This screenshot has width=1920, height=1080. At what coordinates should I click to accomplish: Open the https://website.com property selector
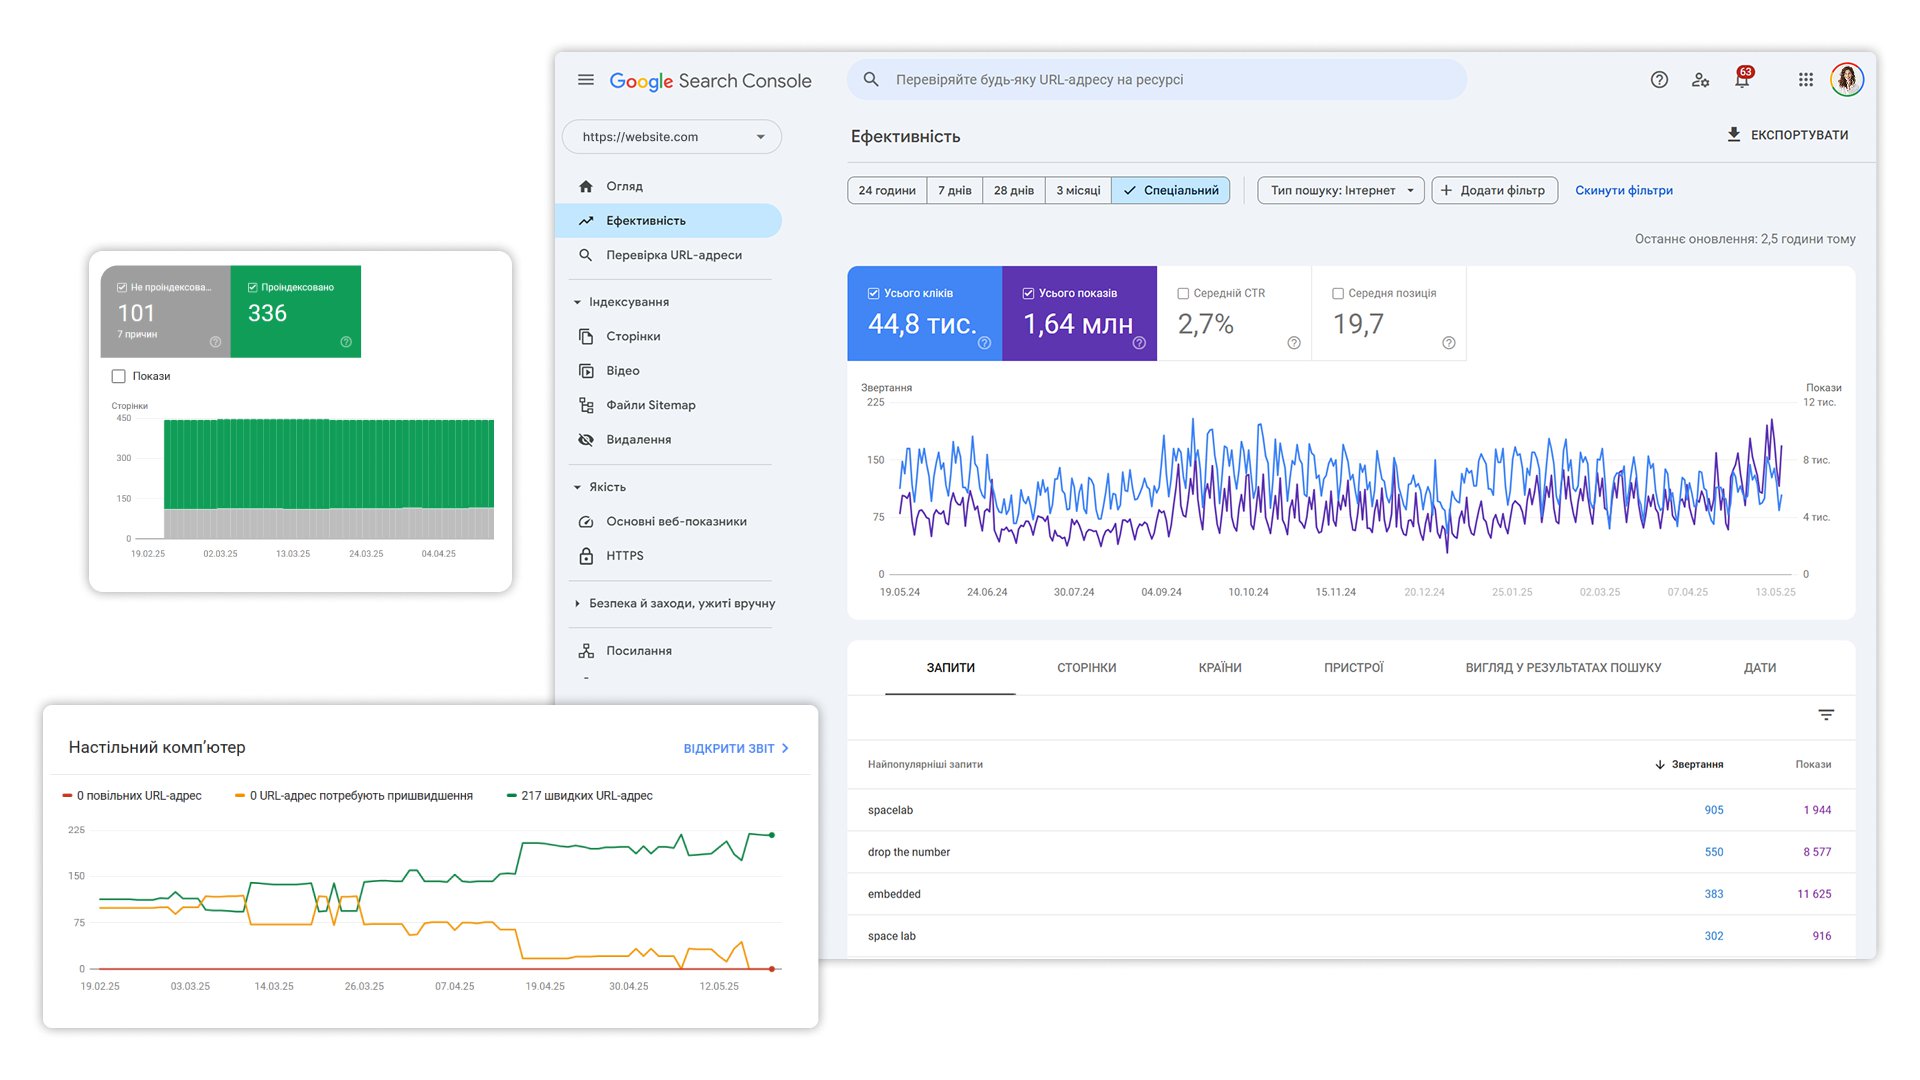(x=670, y=136)
